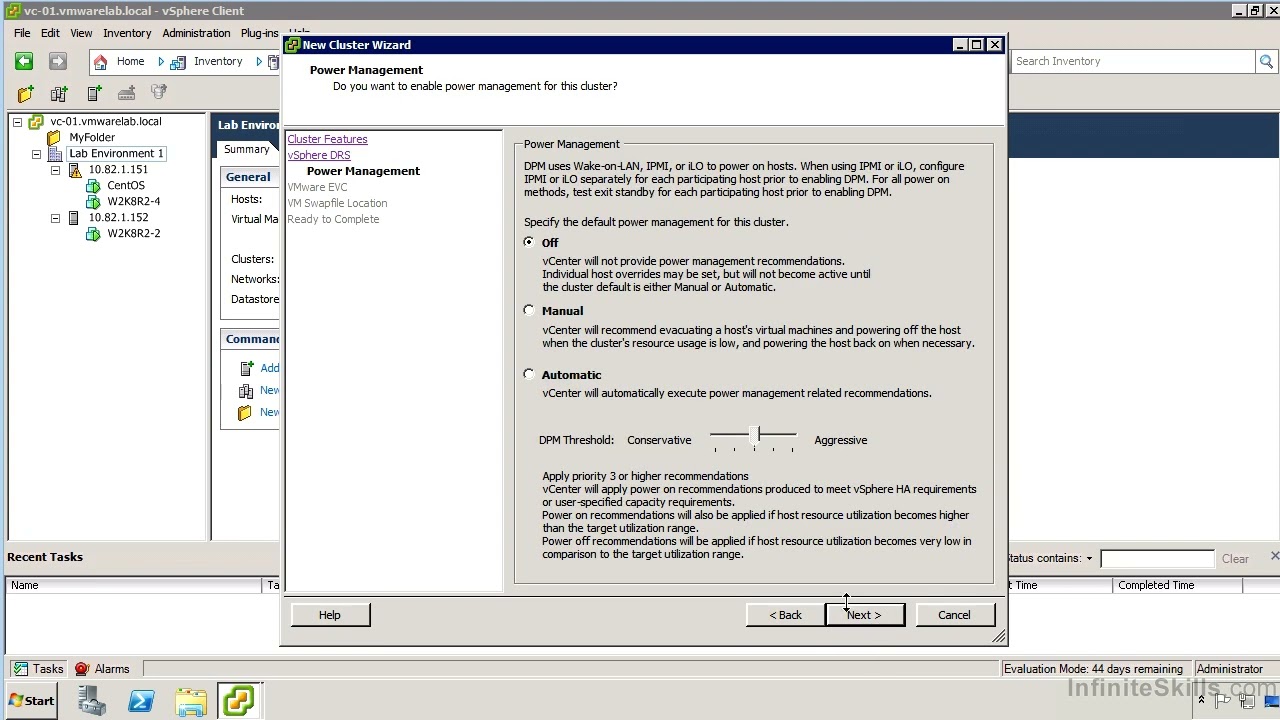Viewport: 1280px width, 720px height.
Task: Open the status contains filter dropdown
Action: [1089, 559]
